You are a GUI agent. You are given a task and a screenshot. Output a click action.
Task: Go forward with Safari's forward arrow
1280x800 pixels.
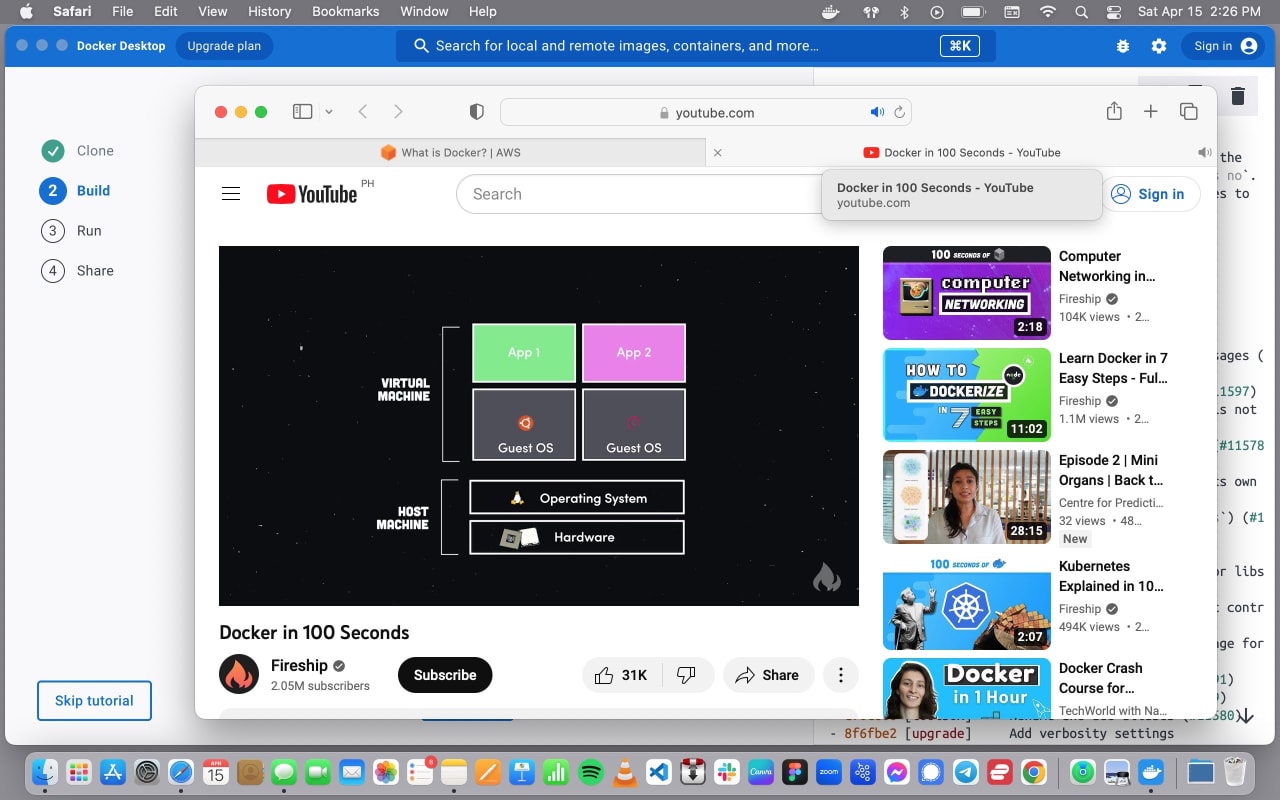(x=398, y=112)
